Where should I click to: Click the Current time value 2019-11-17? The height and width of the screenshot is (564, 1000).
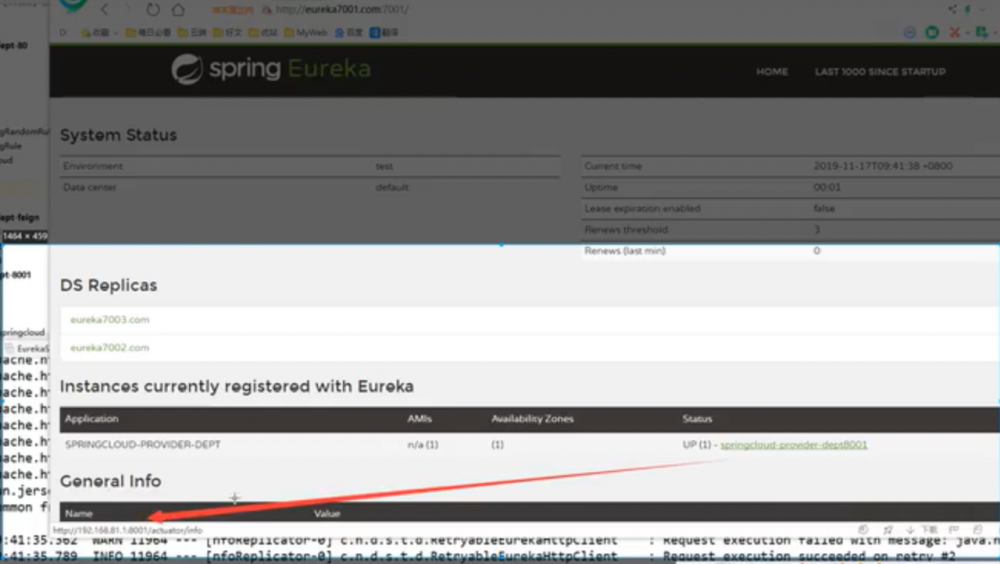[883, 166]
